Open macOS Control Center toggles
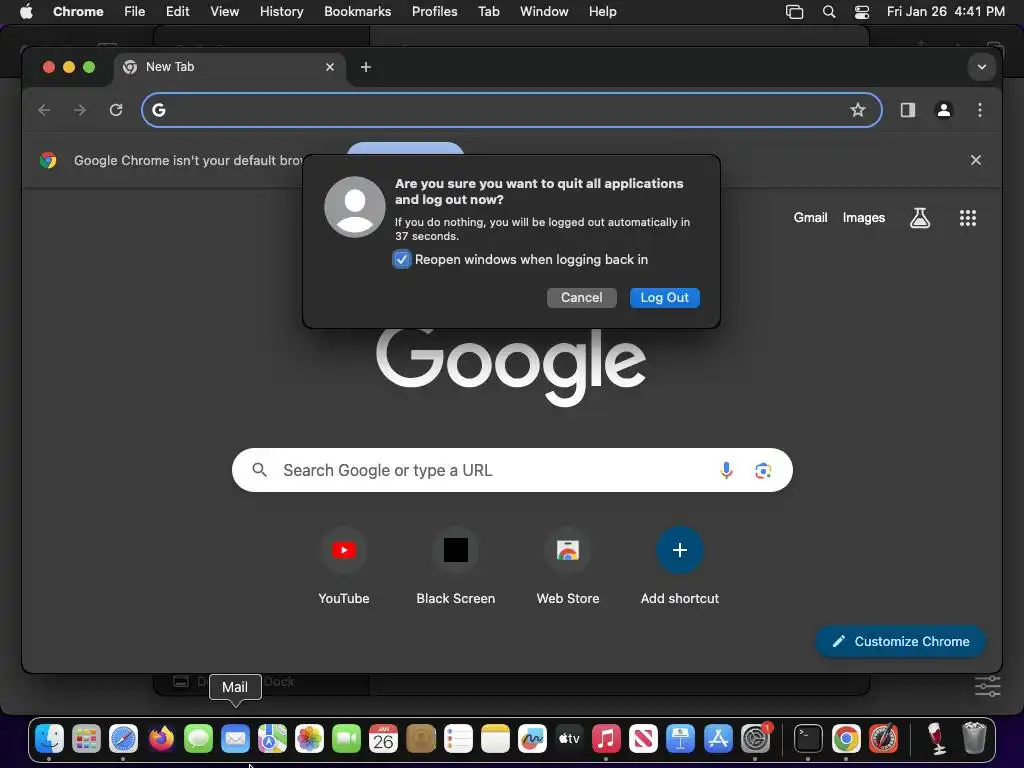 862,12
